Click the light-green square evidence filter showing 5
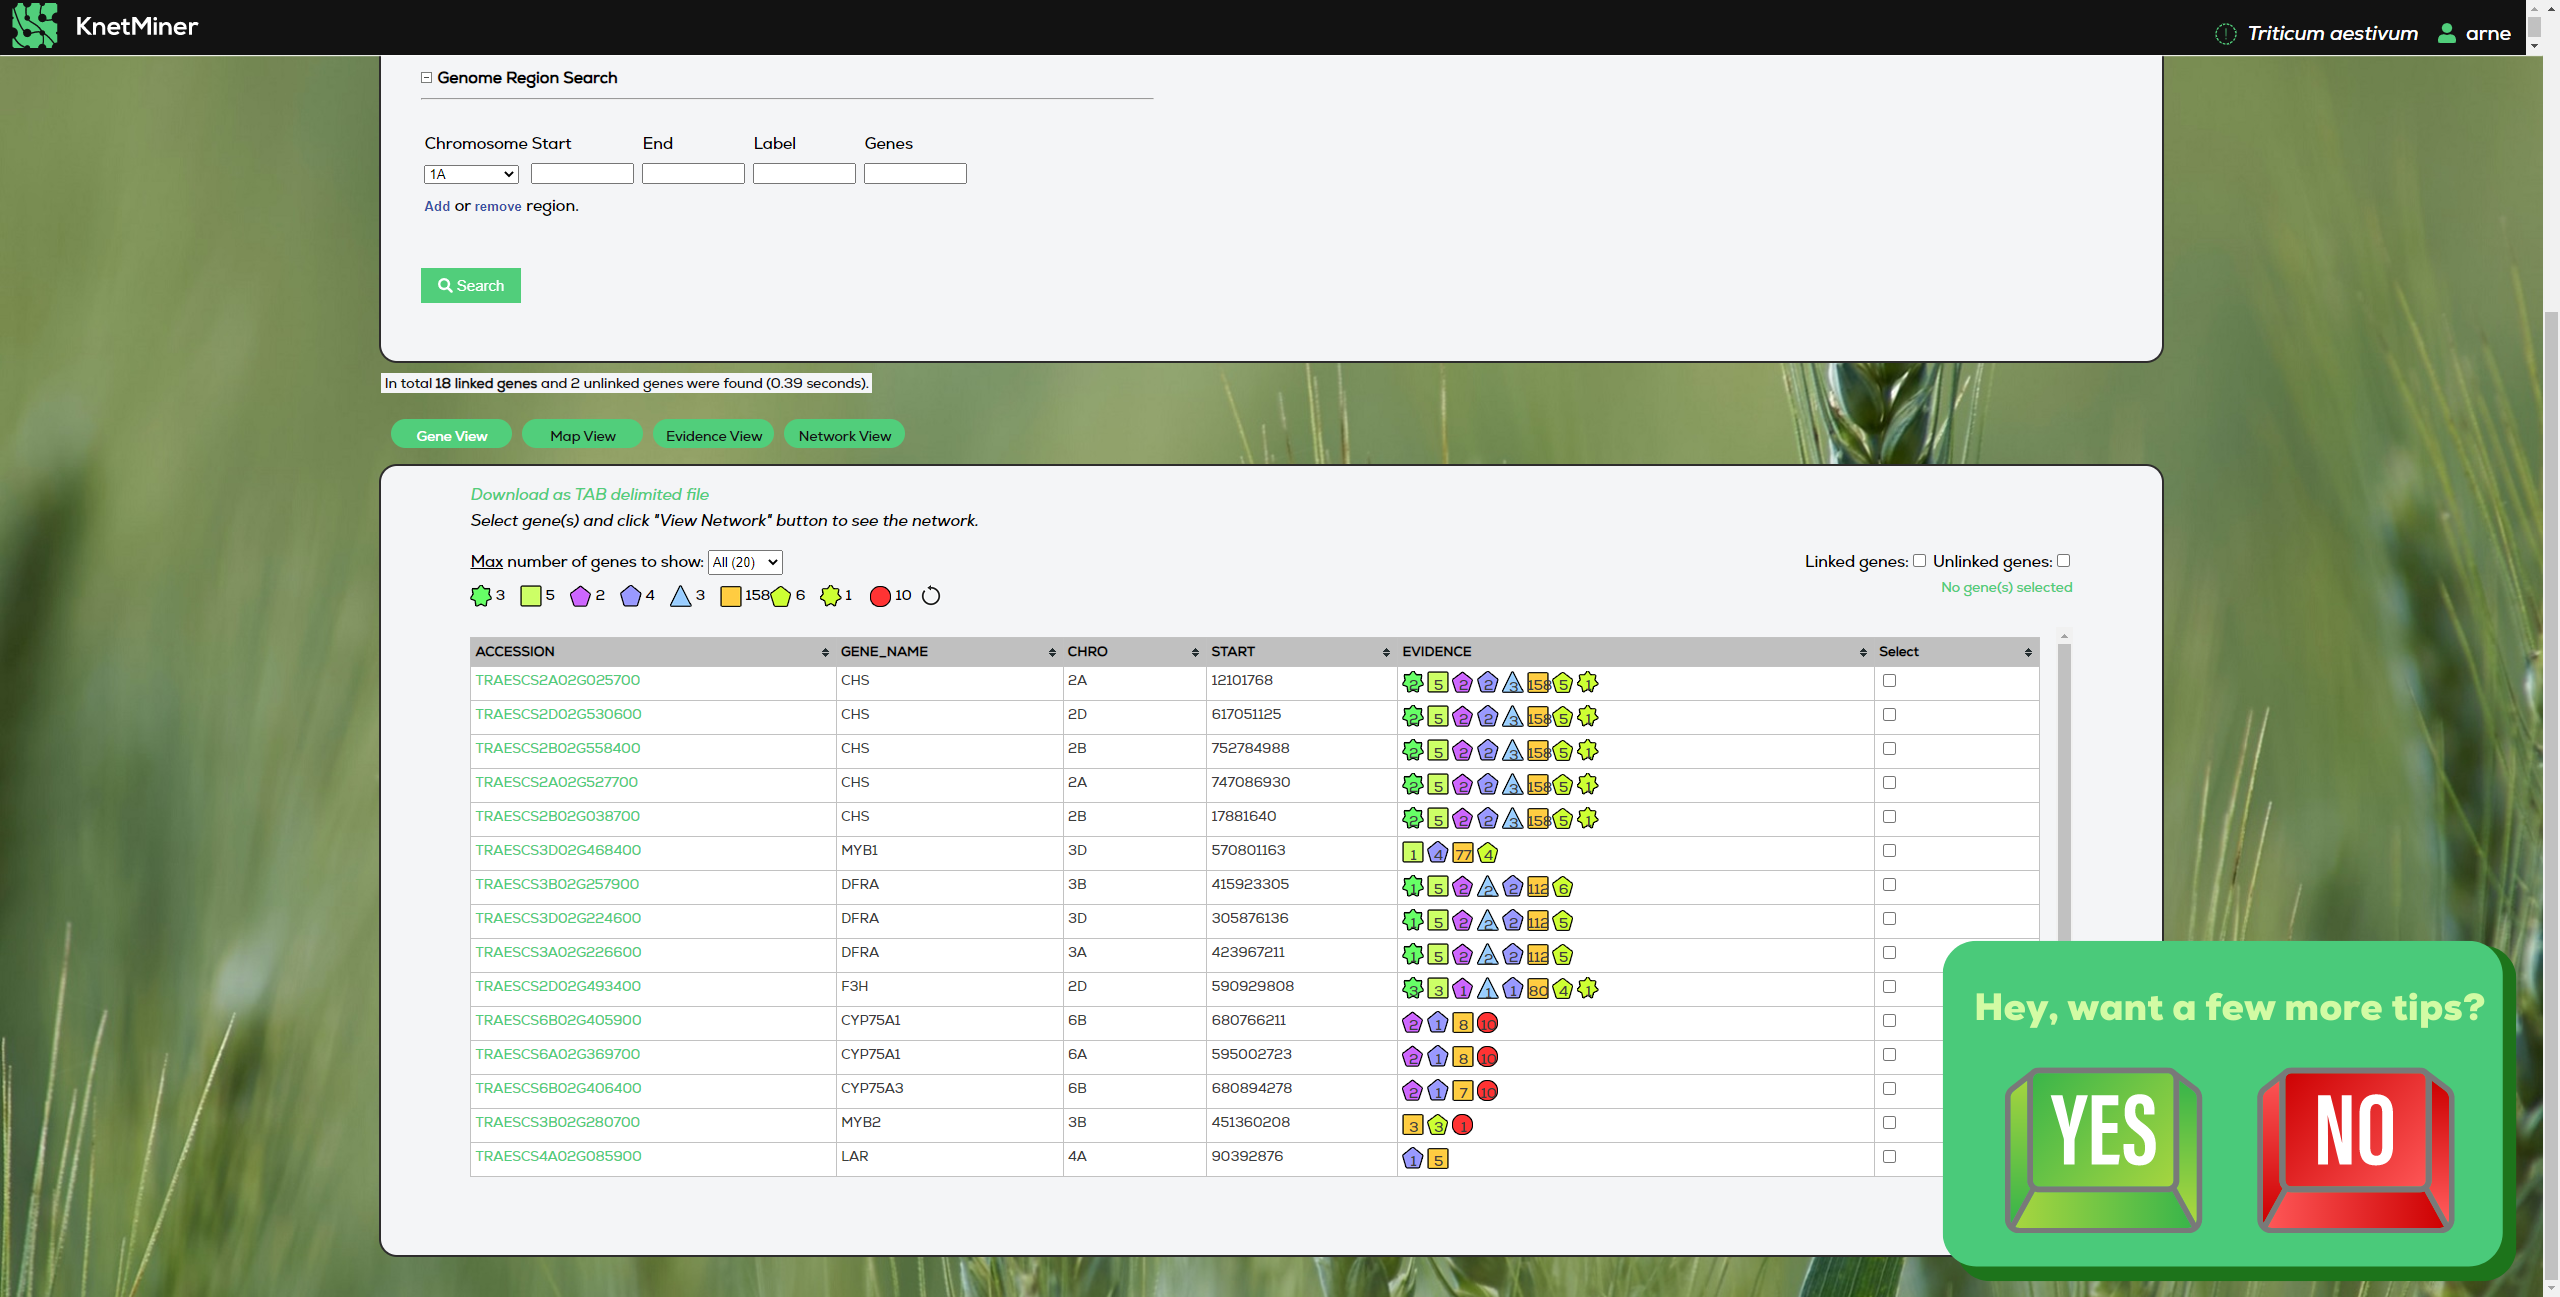Screen dimensions: 2560x1297 (533, 595)
